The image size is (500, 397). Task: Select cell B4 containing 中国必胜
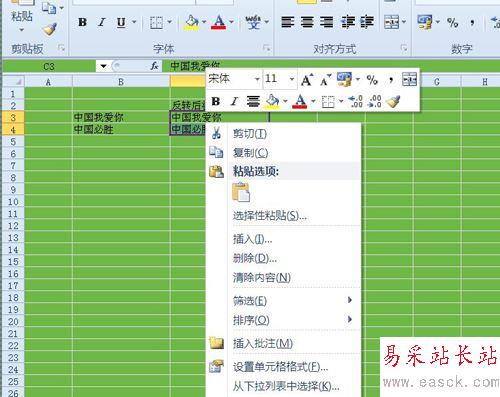tap(121, 129)
